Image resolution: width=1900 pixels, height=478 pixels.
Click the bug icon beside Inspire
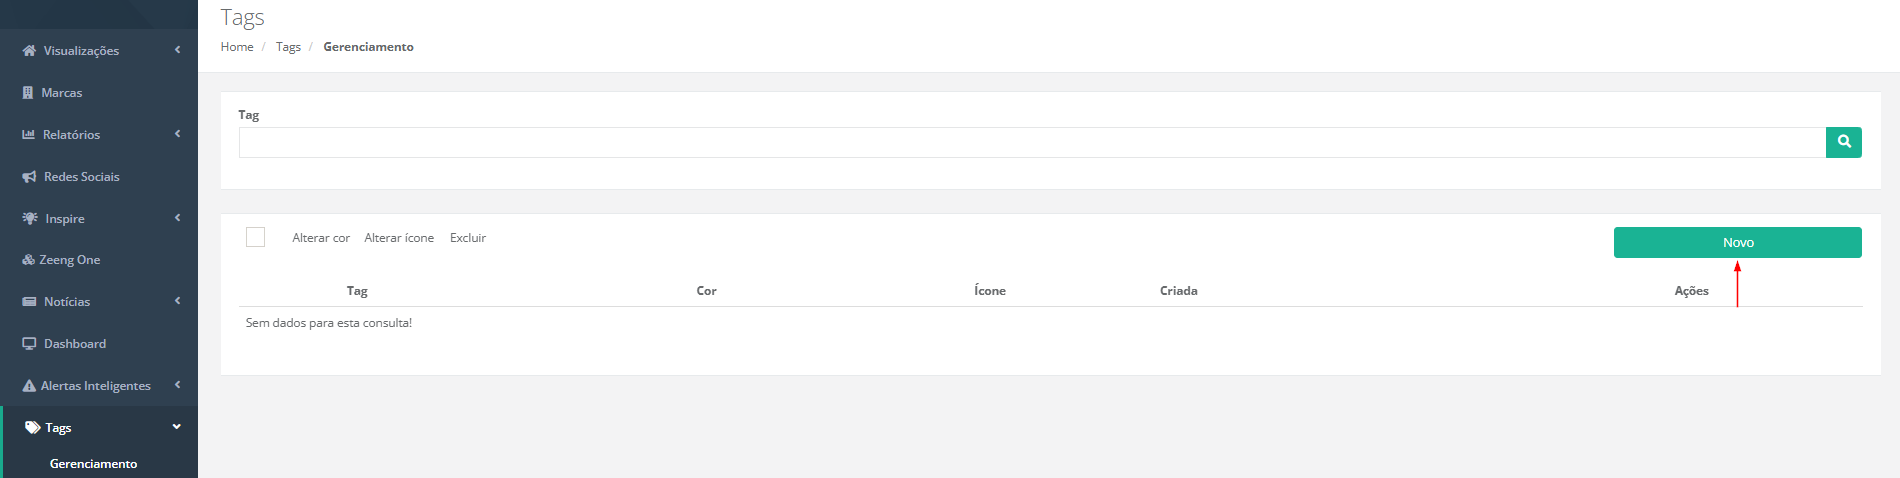tap(30, 218)
